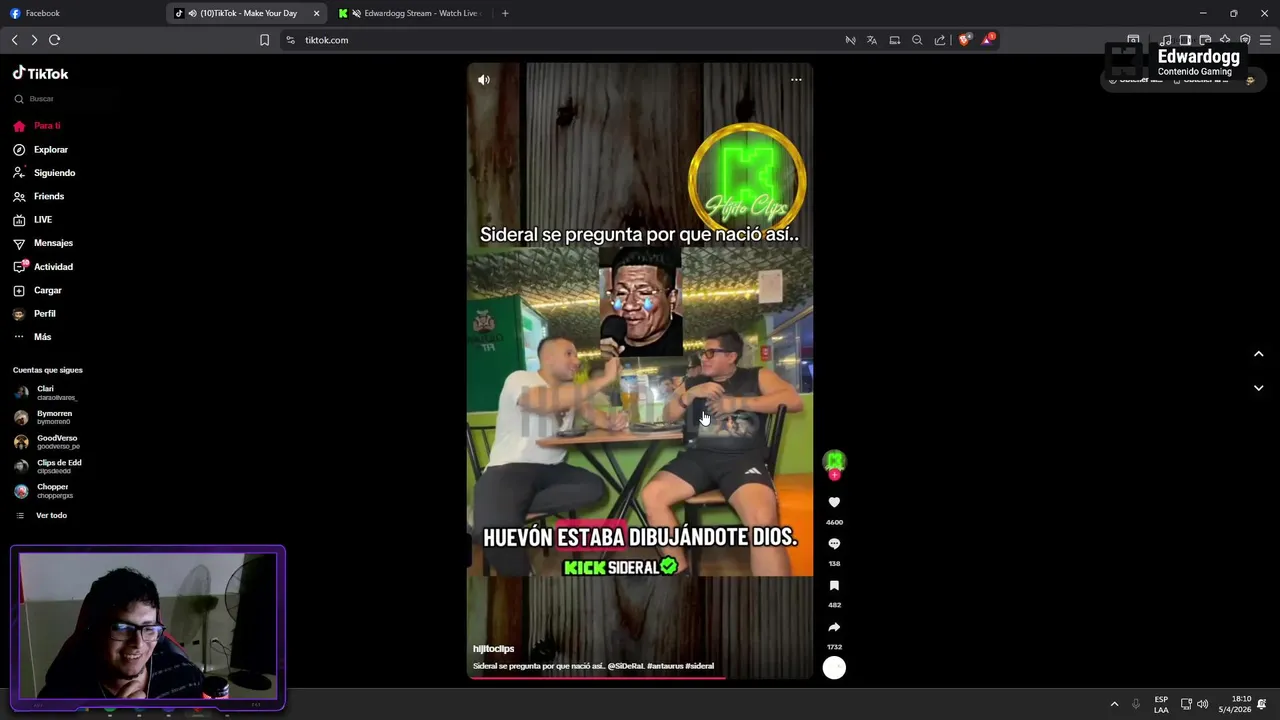Bookmark the video to favorites
The height and width of the screenshot is (720, 1280).
[x=834, y=586]
